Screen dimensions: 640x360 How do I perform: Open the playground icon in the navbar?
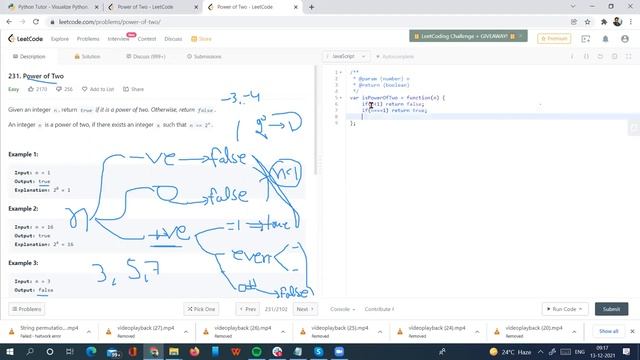(x=586, y=39)
